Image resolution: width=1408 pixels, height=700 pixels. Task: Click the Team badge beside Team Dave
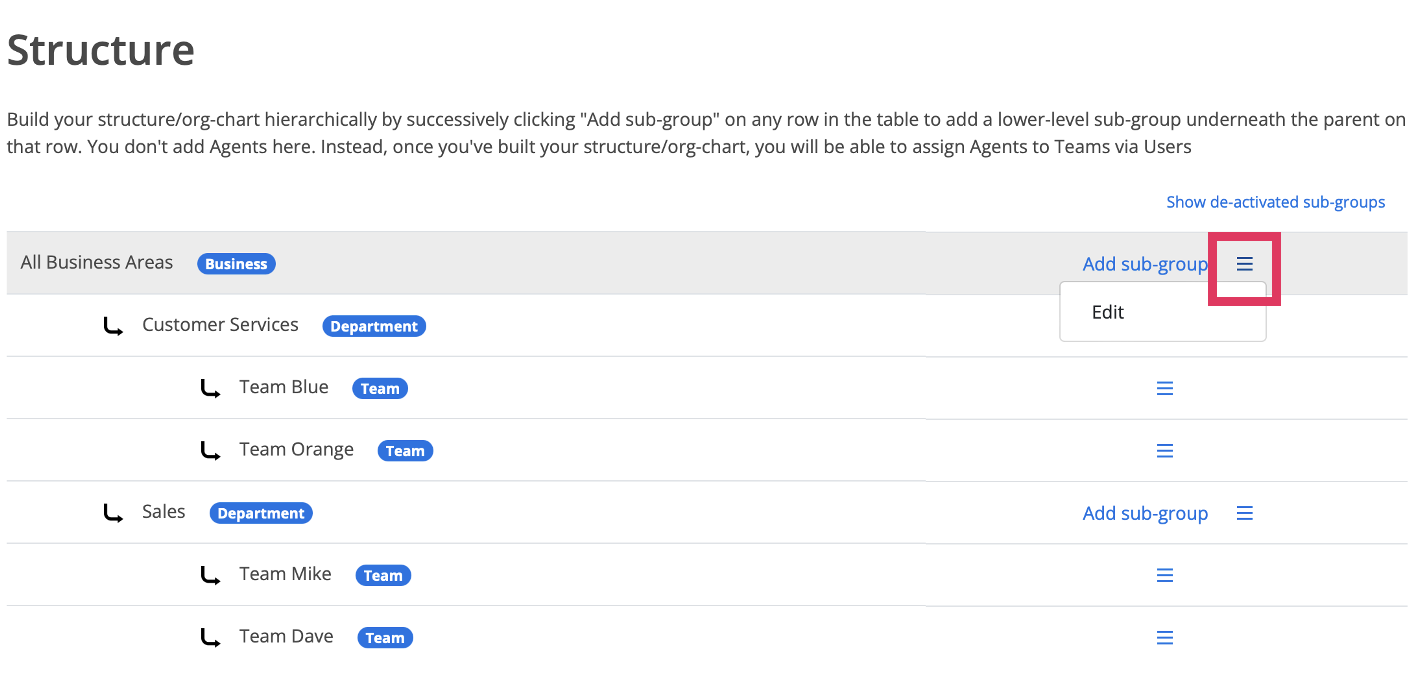[x=384, y=638]
